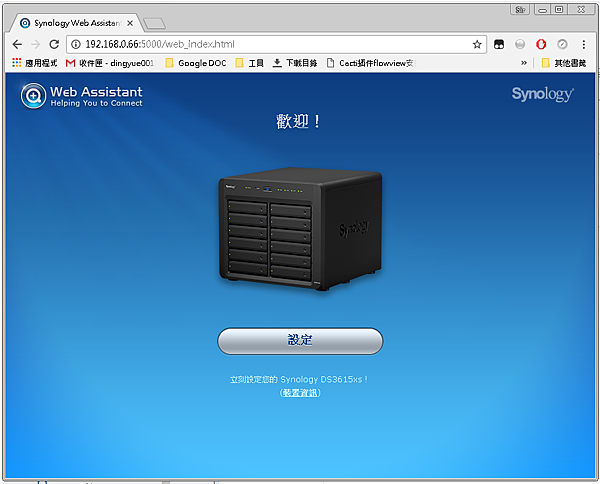Open the Google DOC bookmark folder
600x484 pixels.
[196, 63]
